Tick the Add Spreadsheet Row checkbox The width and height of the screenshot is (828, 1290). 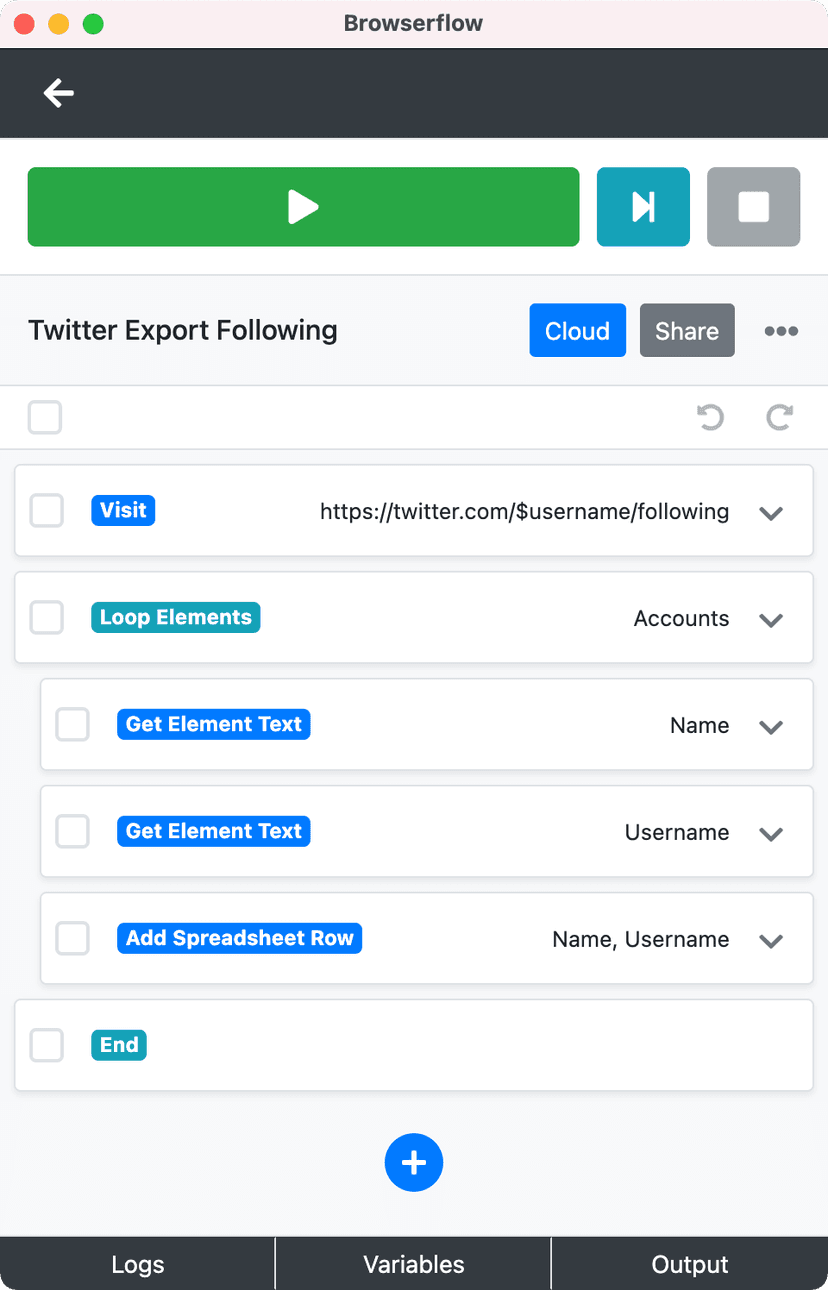click(73, 939)
